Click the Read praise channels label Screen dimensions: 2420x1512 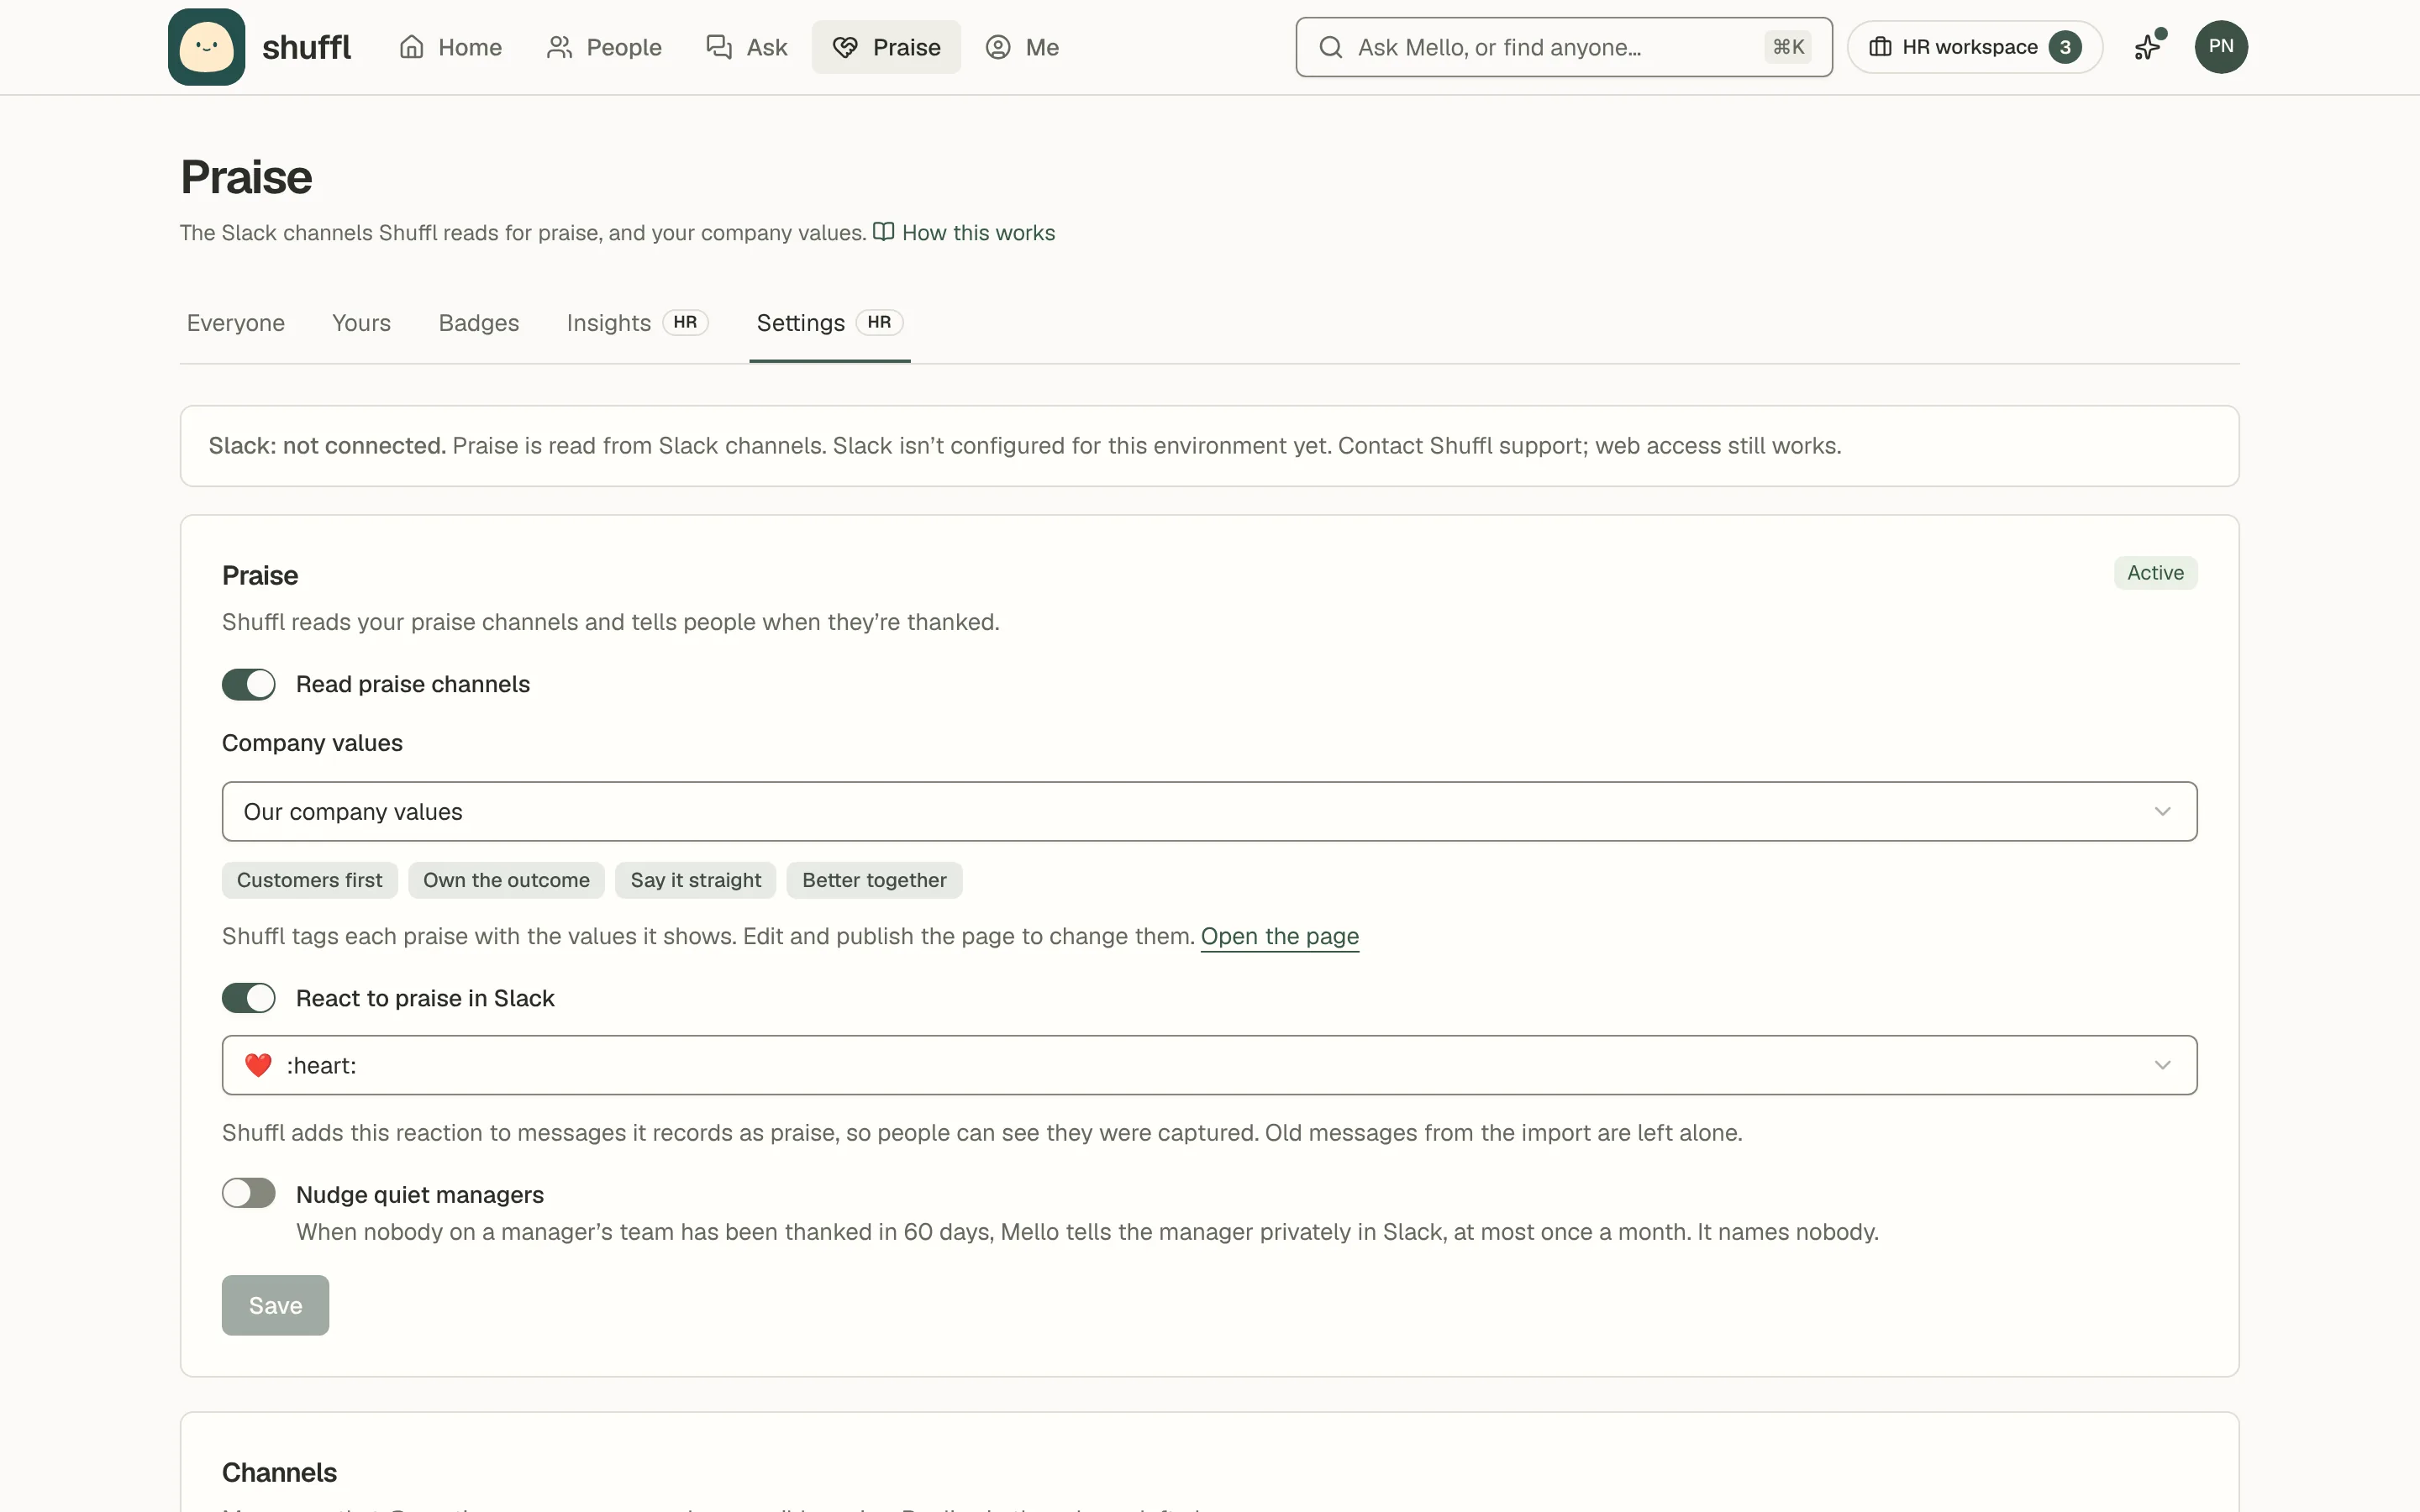(x=413, y=684)
